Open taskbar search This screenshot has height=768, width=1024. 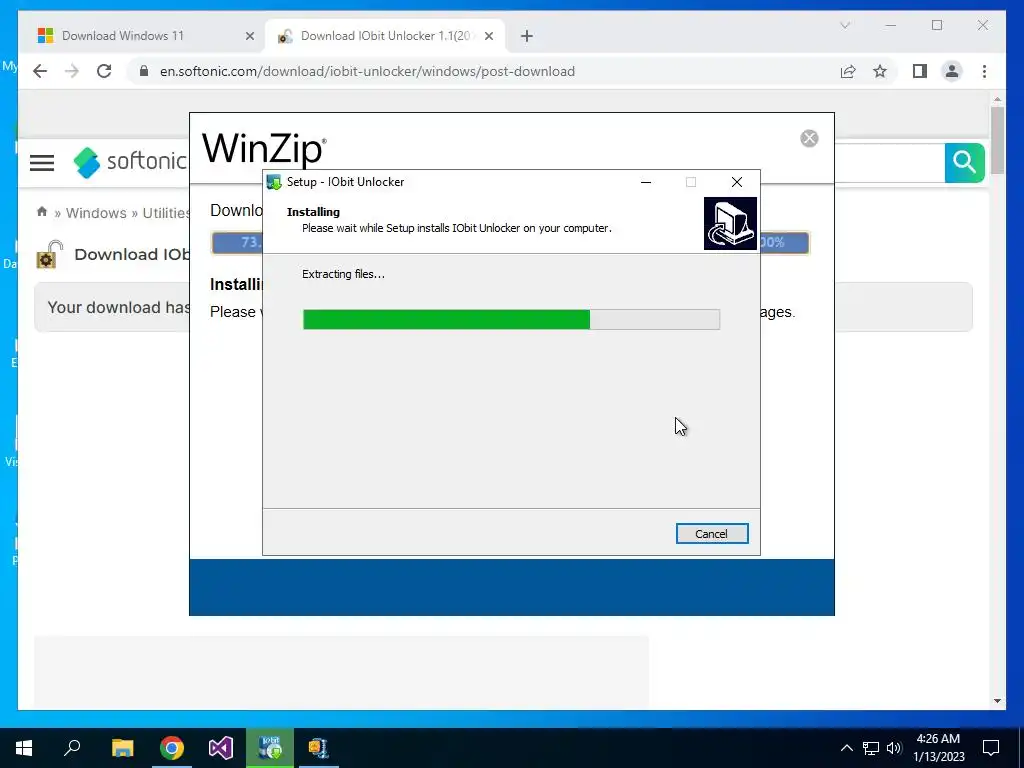coord(72,748)
